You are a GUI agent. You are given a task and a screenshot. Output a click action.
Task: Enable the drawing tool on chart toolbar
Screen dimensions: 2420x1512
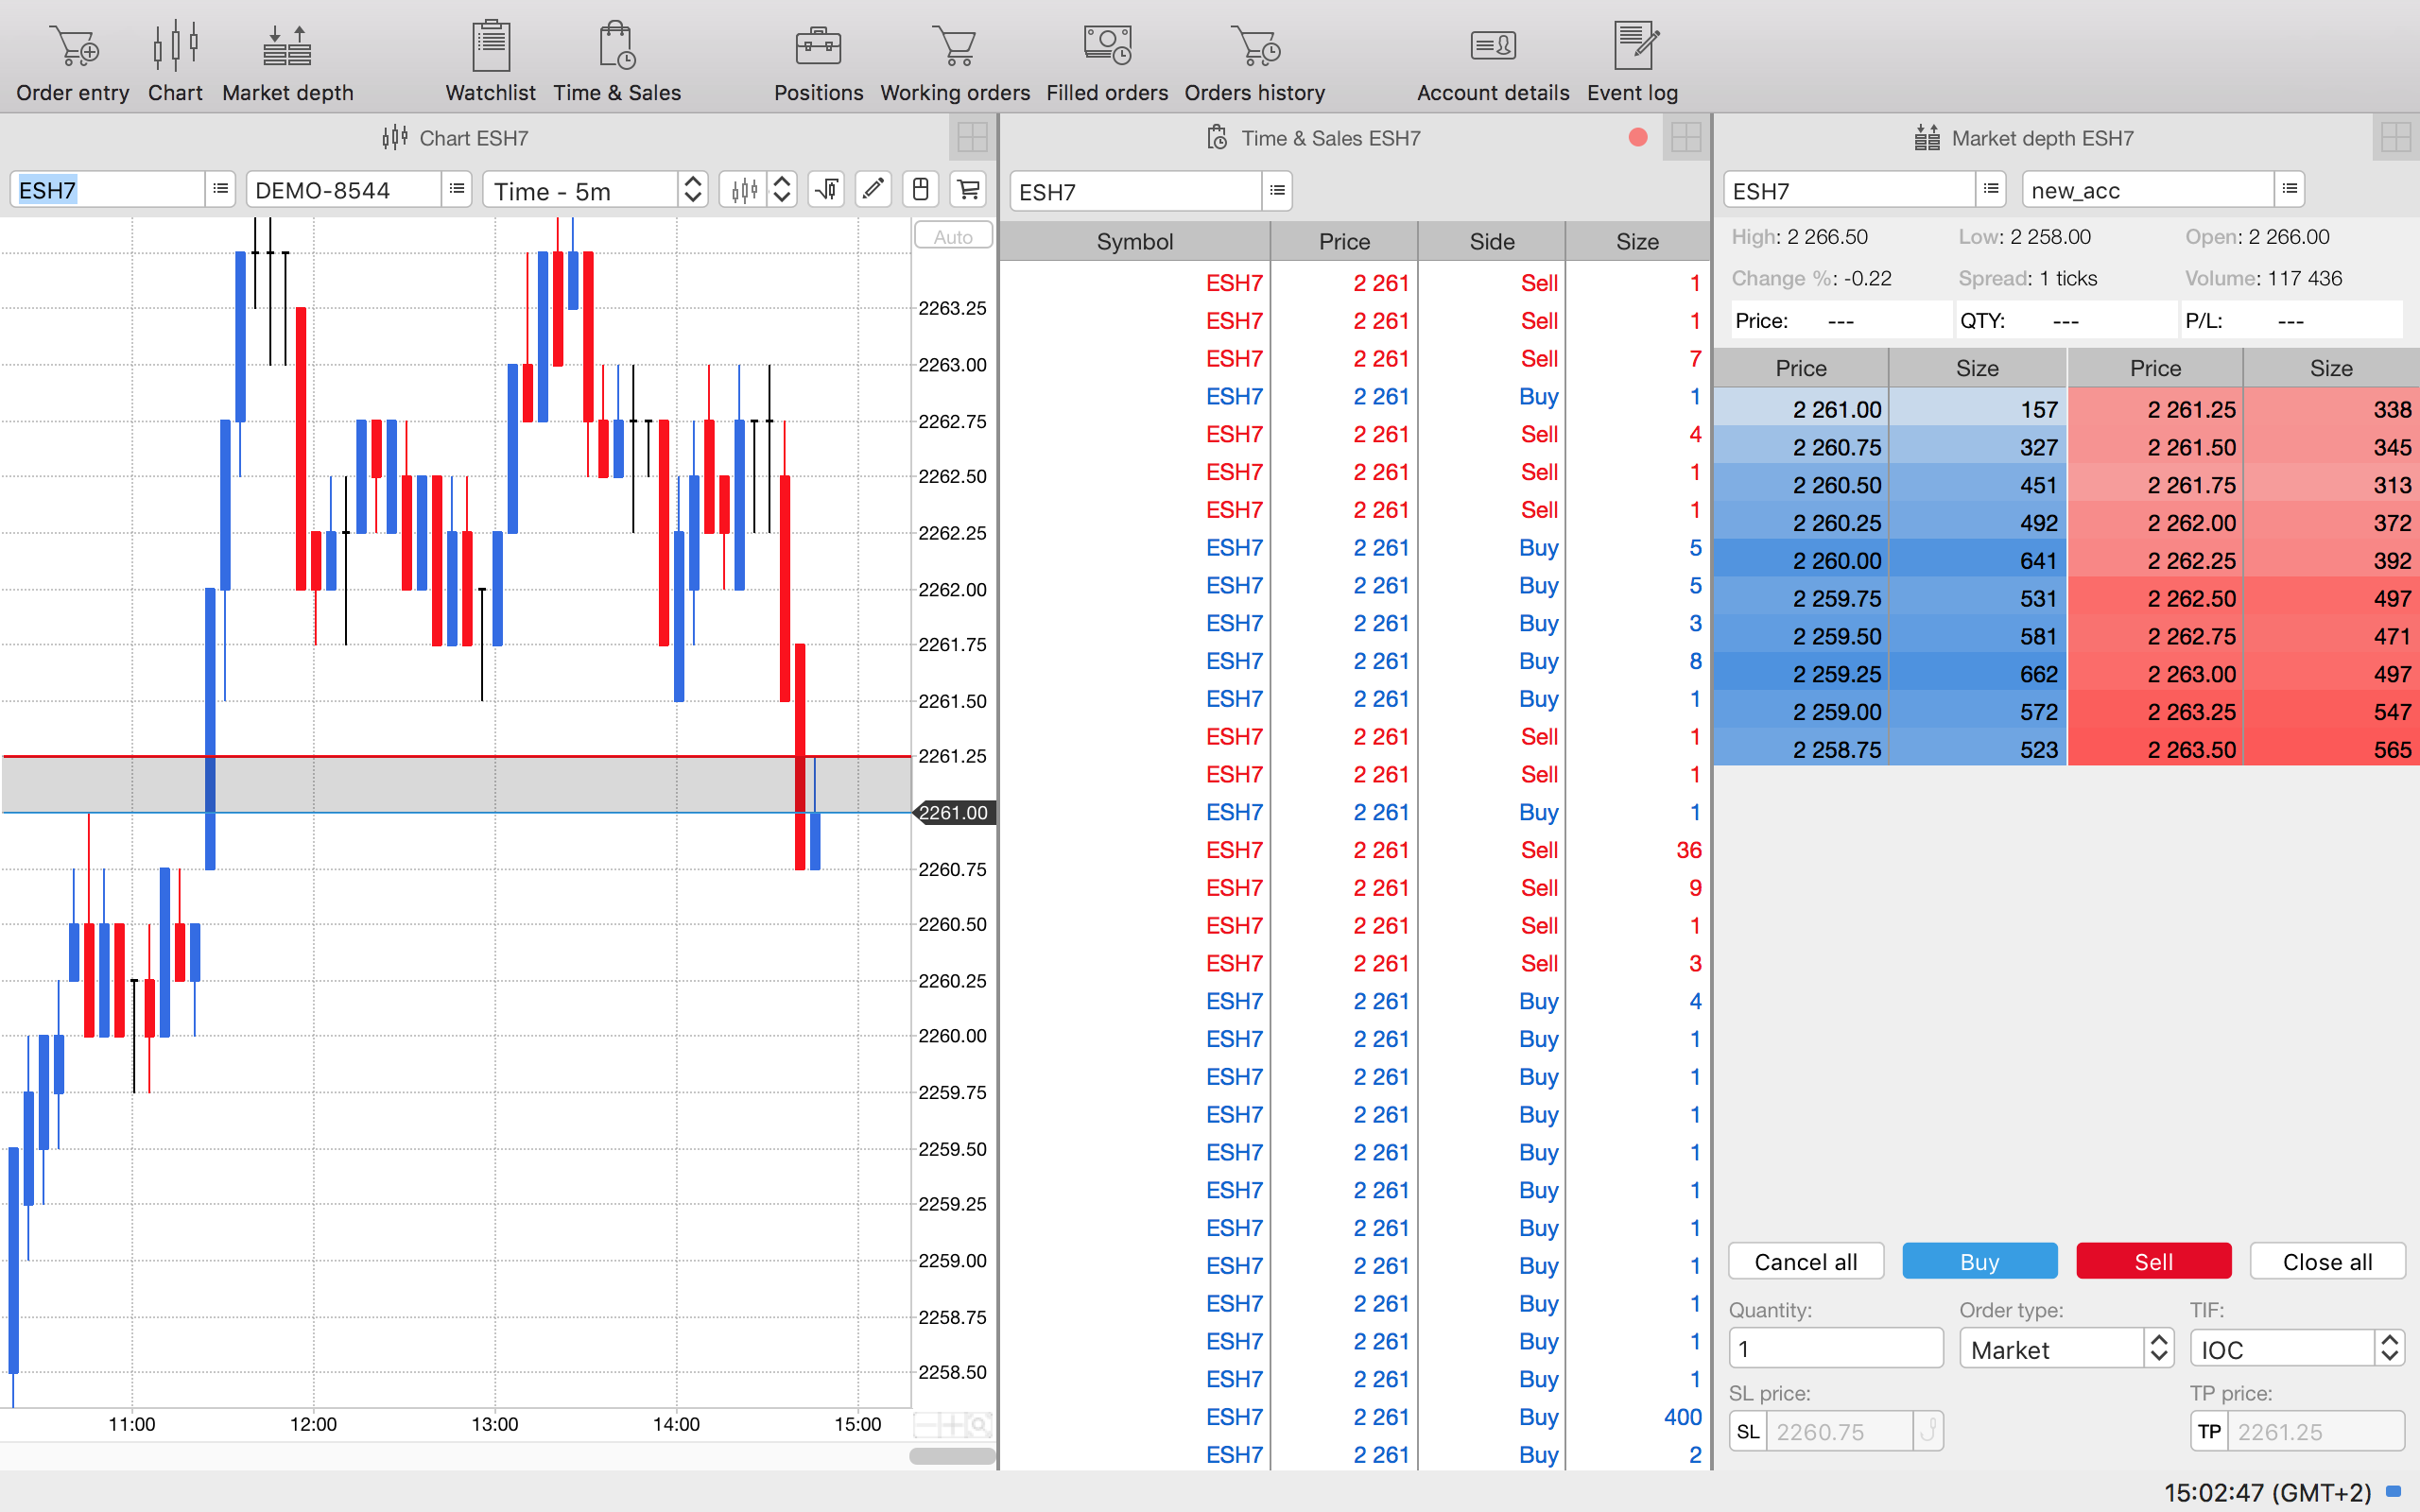click(x=876, y=190)
